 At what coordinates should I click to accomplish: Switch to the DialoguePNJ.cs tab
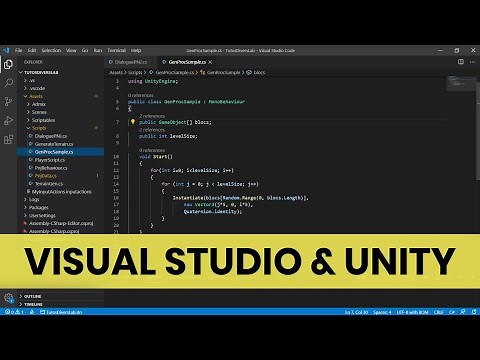point(131,62)
